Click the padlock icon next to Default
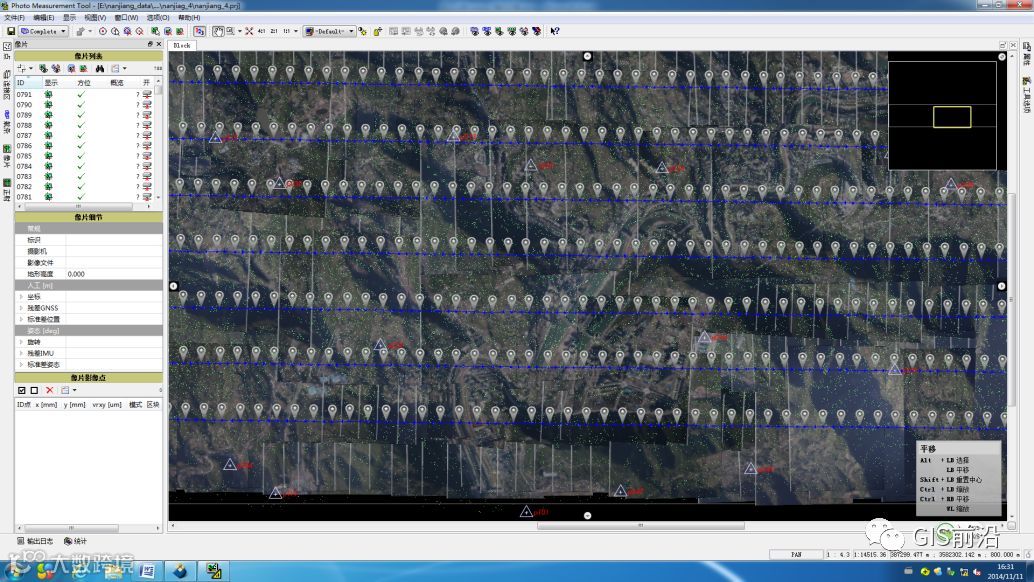 click(377, 31)
